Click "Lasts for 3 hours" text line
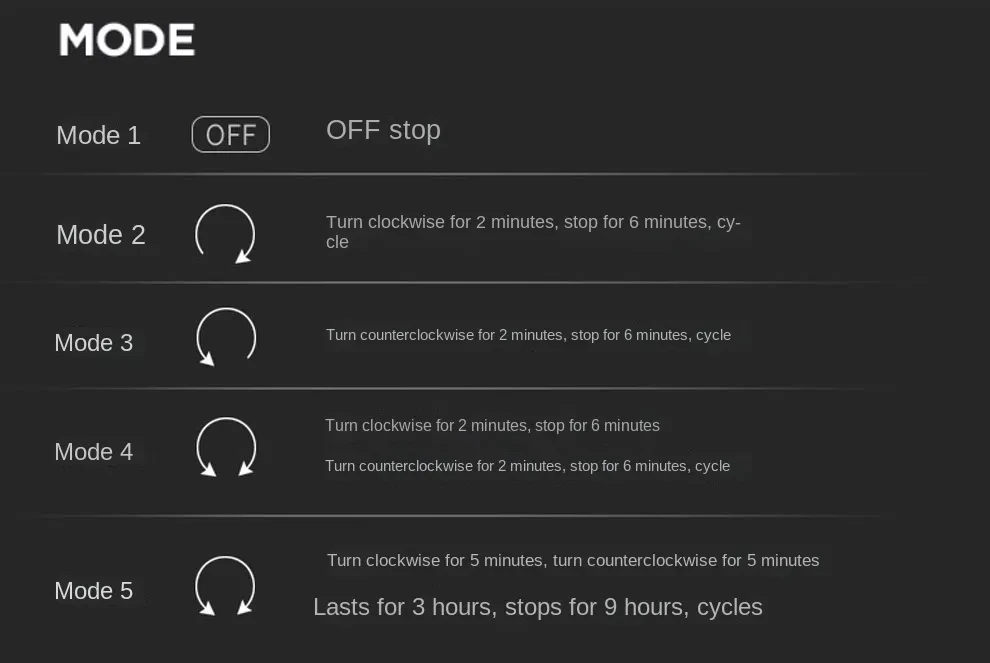Image resolution: width=990 pixels, height=663 pixels. coord(537,607)
